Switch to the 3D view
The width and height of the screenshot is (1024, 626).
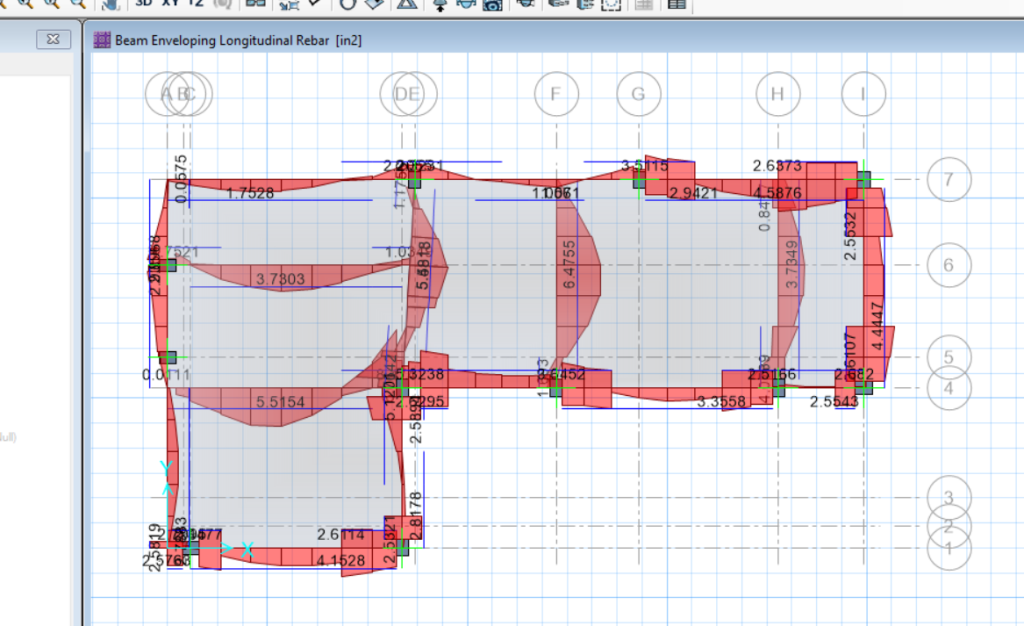point(142,4)
